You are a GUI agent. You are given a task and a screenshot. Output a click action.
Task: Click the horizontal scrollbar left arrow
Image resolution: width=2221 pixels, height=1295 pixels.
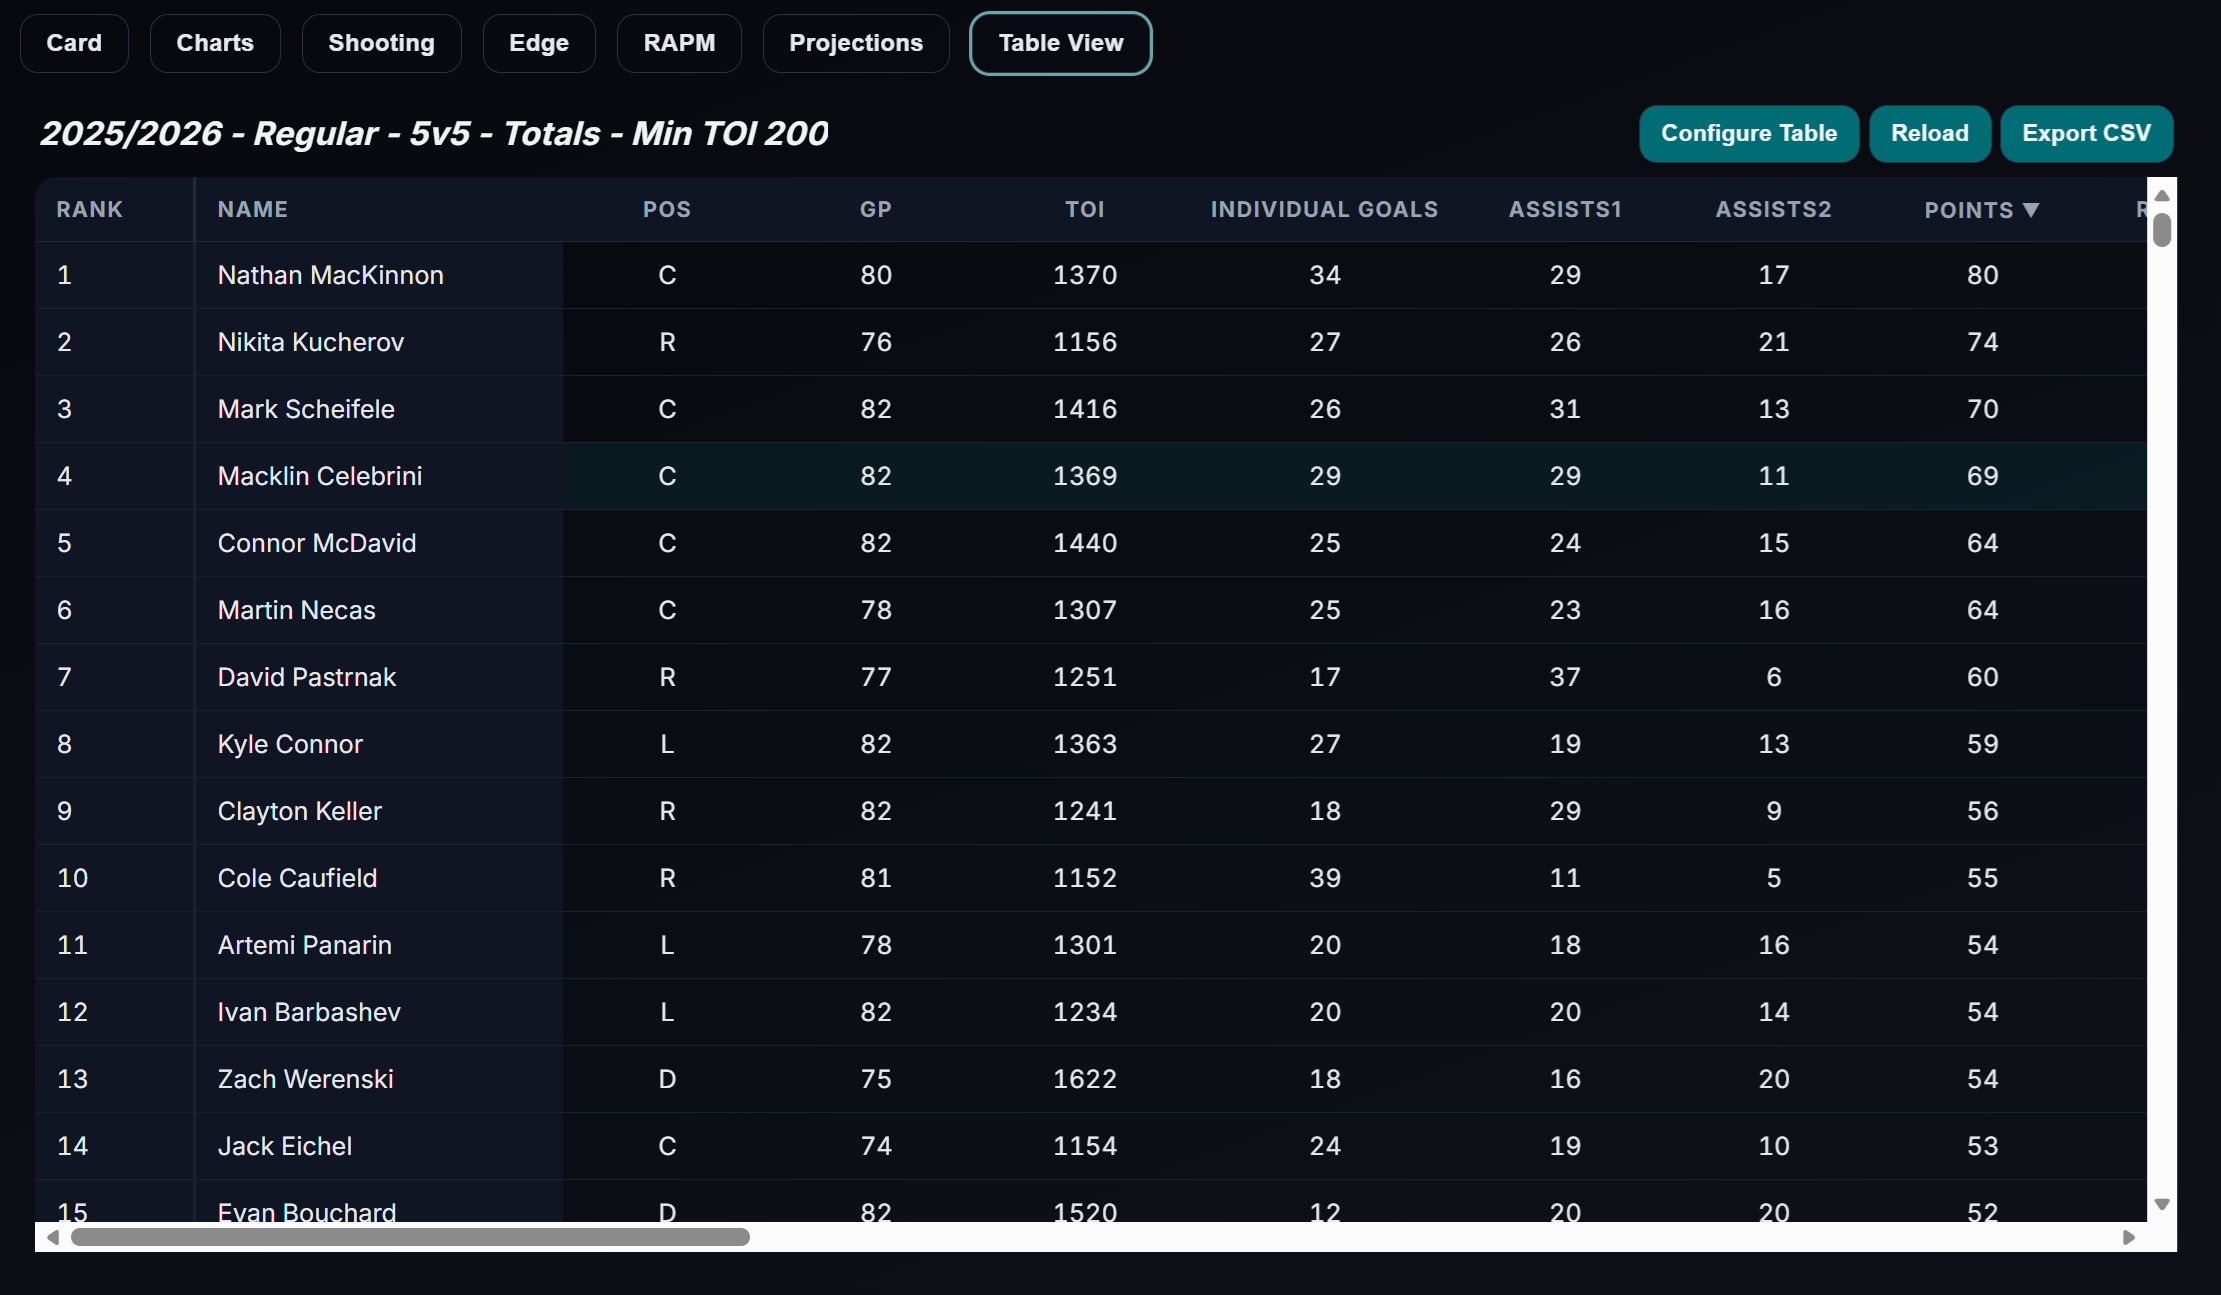(x=53, y=1238)
